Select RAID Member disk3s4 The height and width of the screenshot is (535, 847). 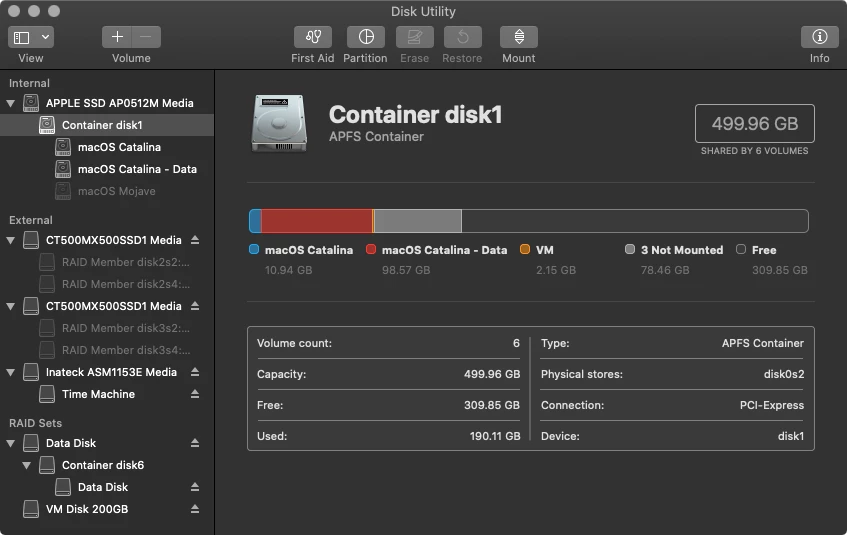[107, 350]
